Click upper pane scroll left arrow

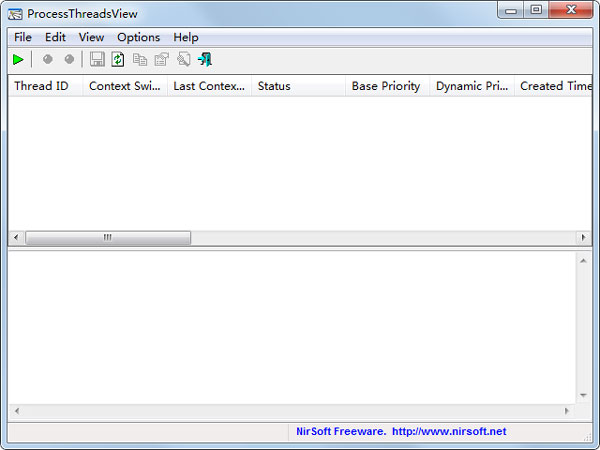16,238
